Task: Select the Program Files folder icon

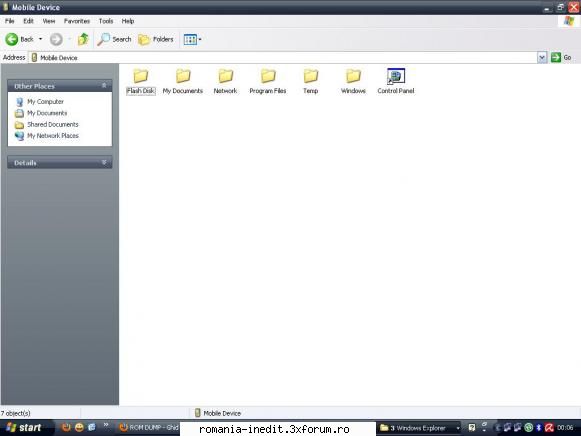Action: [x=268, y=76]
